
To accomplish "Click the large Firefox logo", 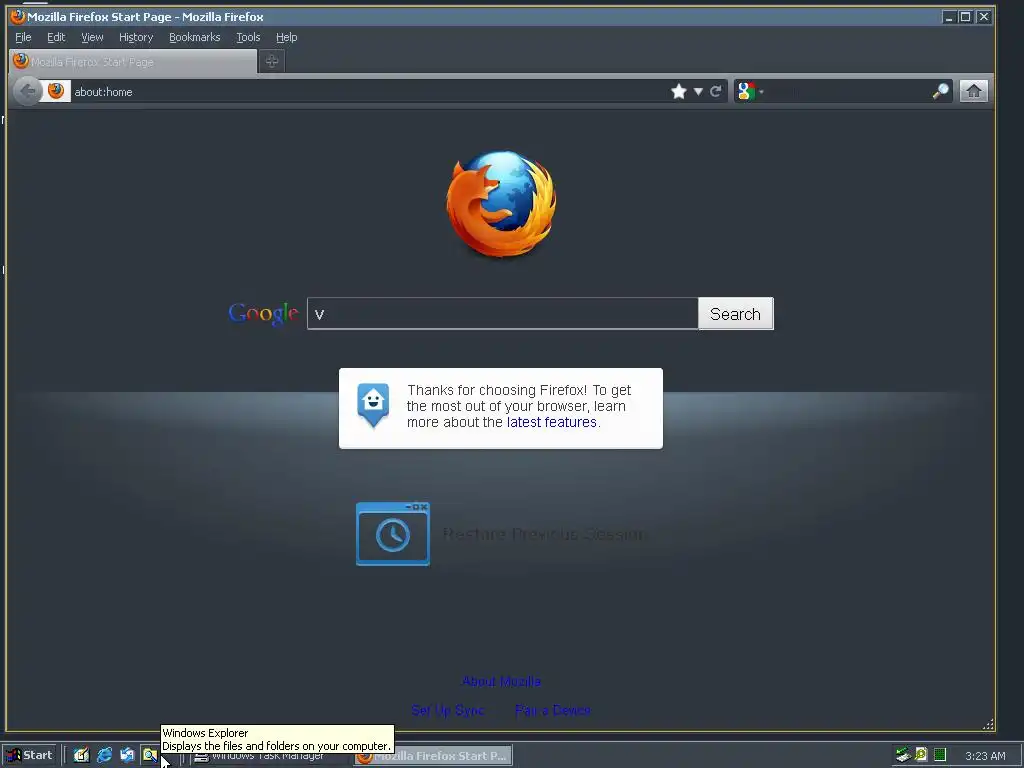I will [x=502, y=204].
